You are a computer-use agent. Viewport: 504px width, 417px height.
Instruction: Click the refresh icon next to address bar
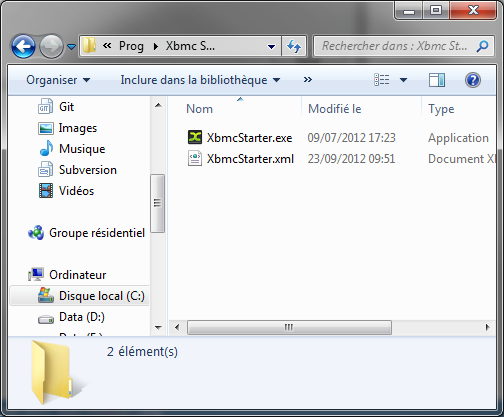pos(294,46)
